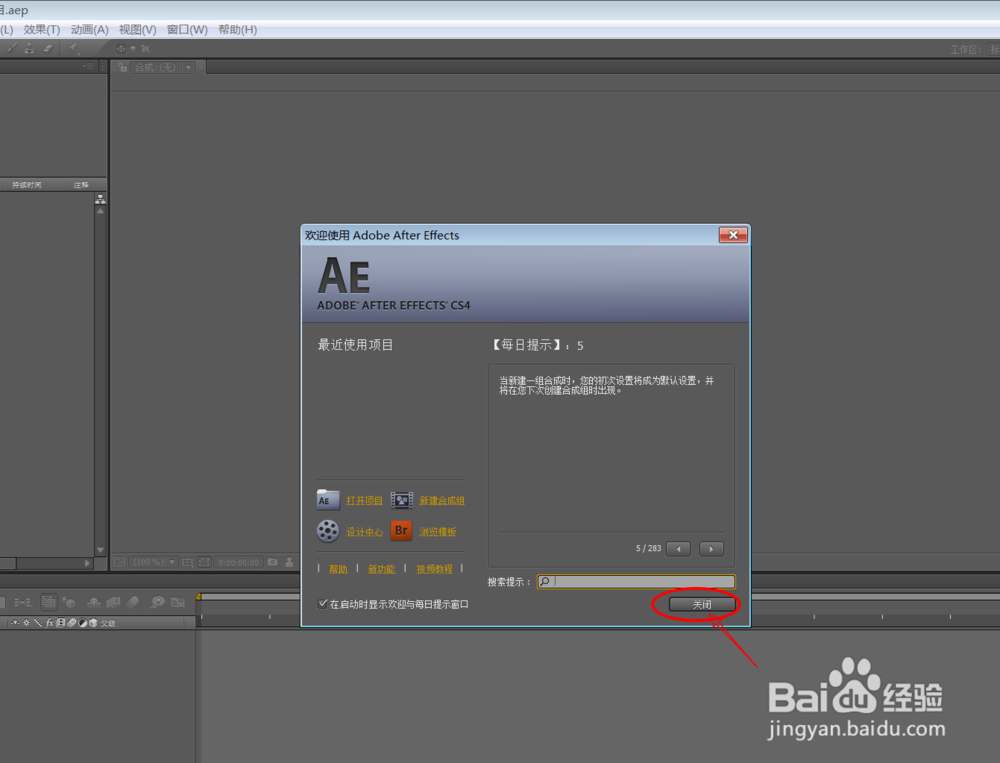This screenshot has height=763, width=1000.
Task: Show the next daily tip
Action: point(711,549)
